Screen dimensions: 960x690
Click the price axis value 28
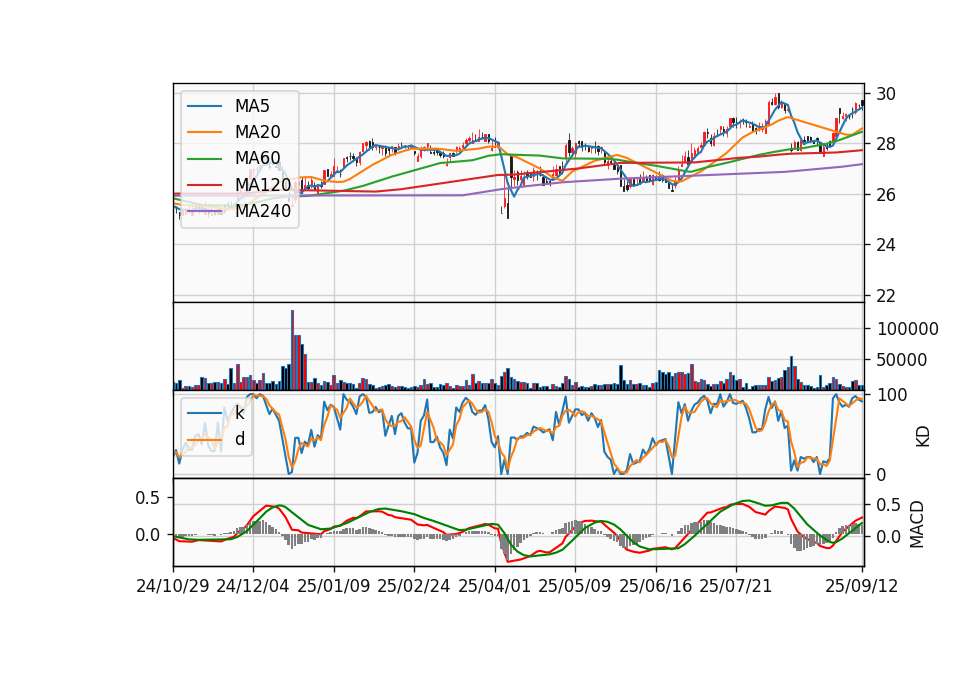(x=886, y=144)
